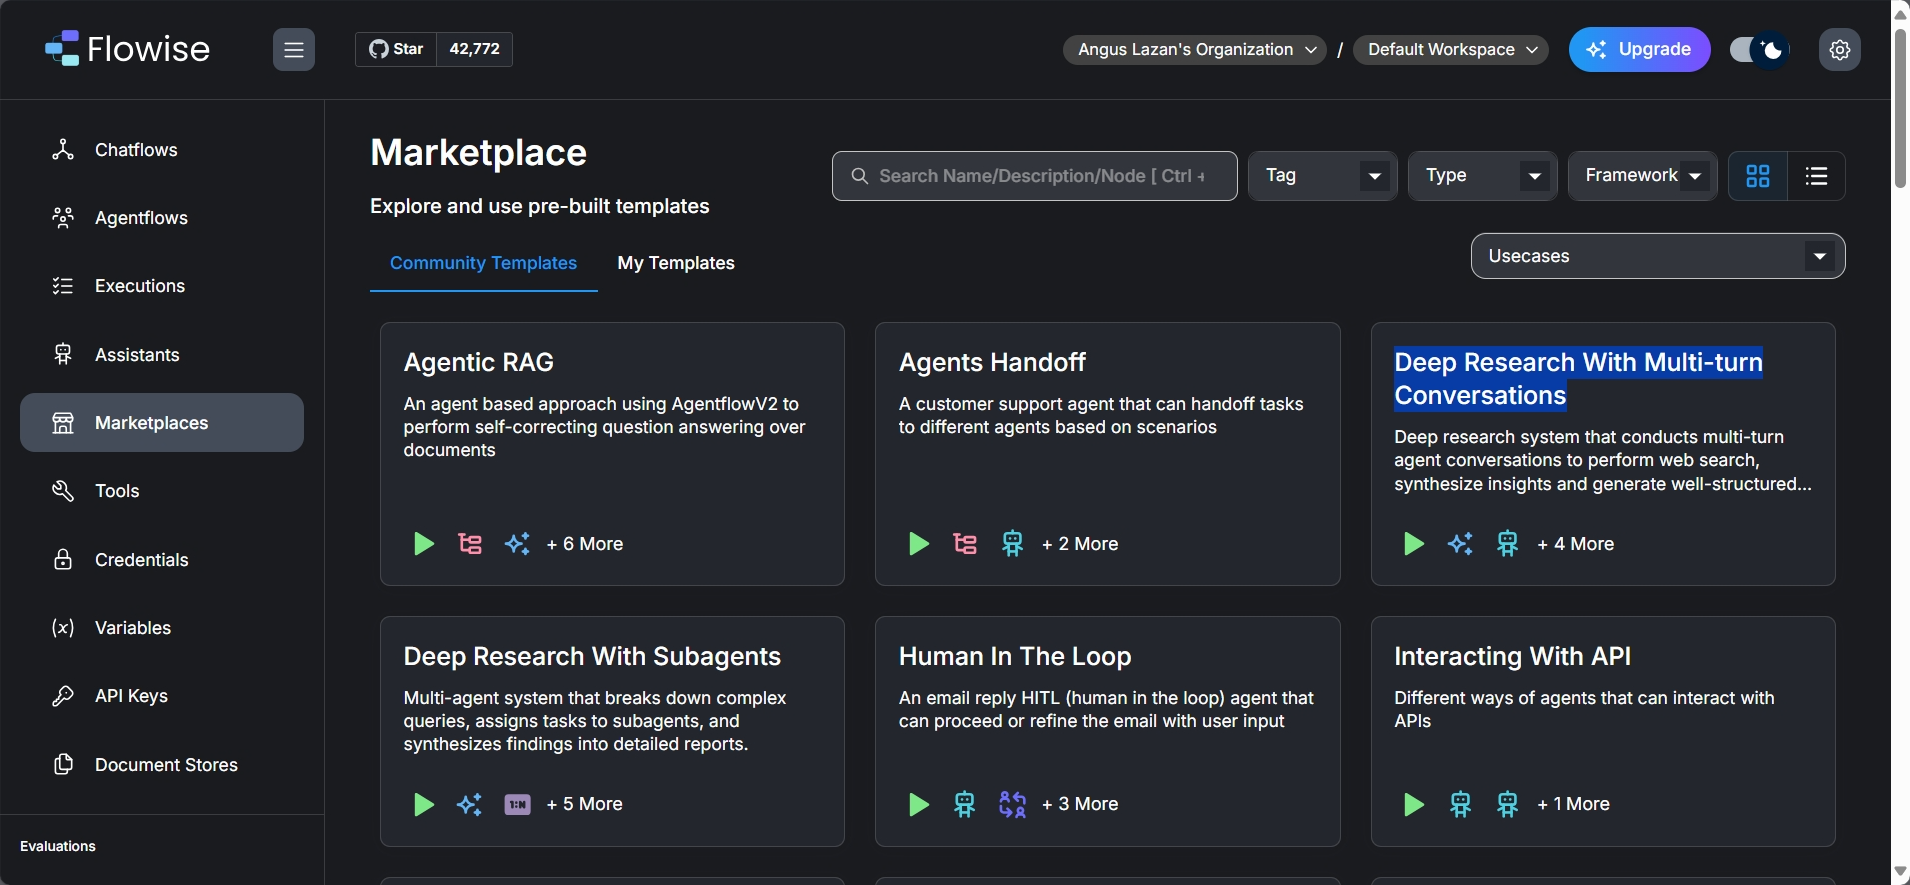Open the Agents Handoff template
1910x885 pixels.
pos(1108,454)
